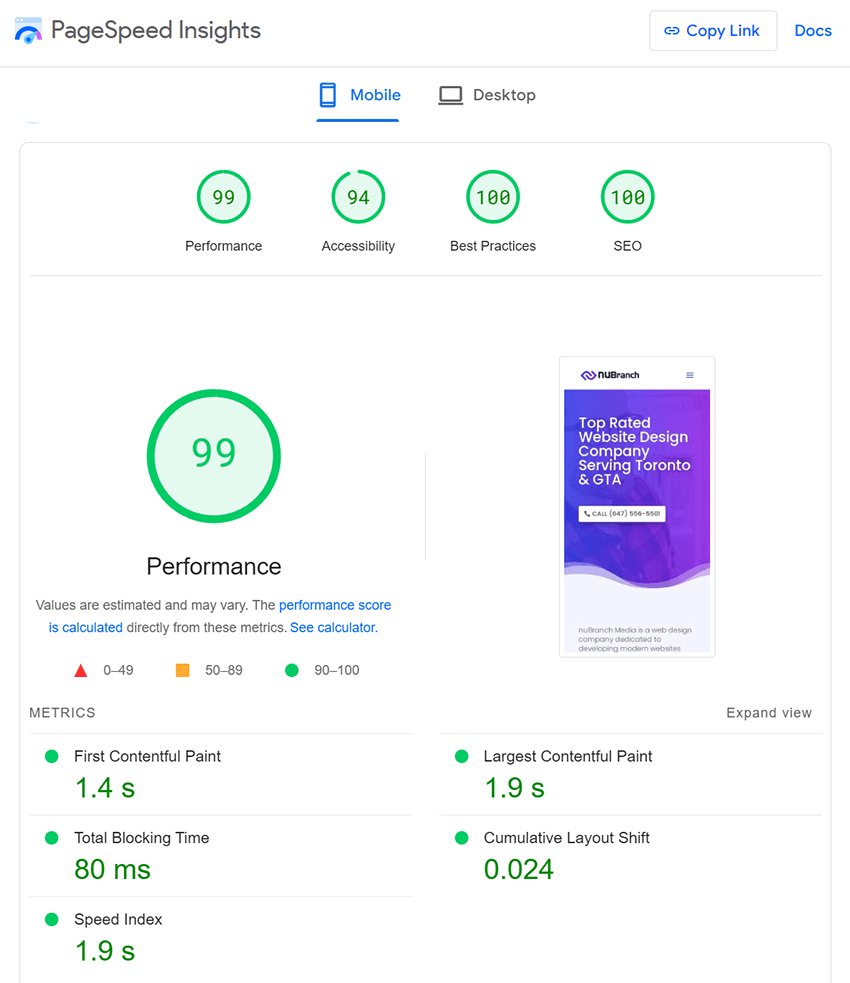Click the Speed Index metric
This screenshot has width=850, height=983.
[x=118, y=920]
